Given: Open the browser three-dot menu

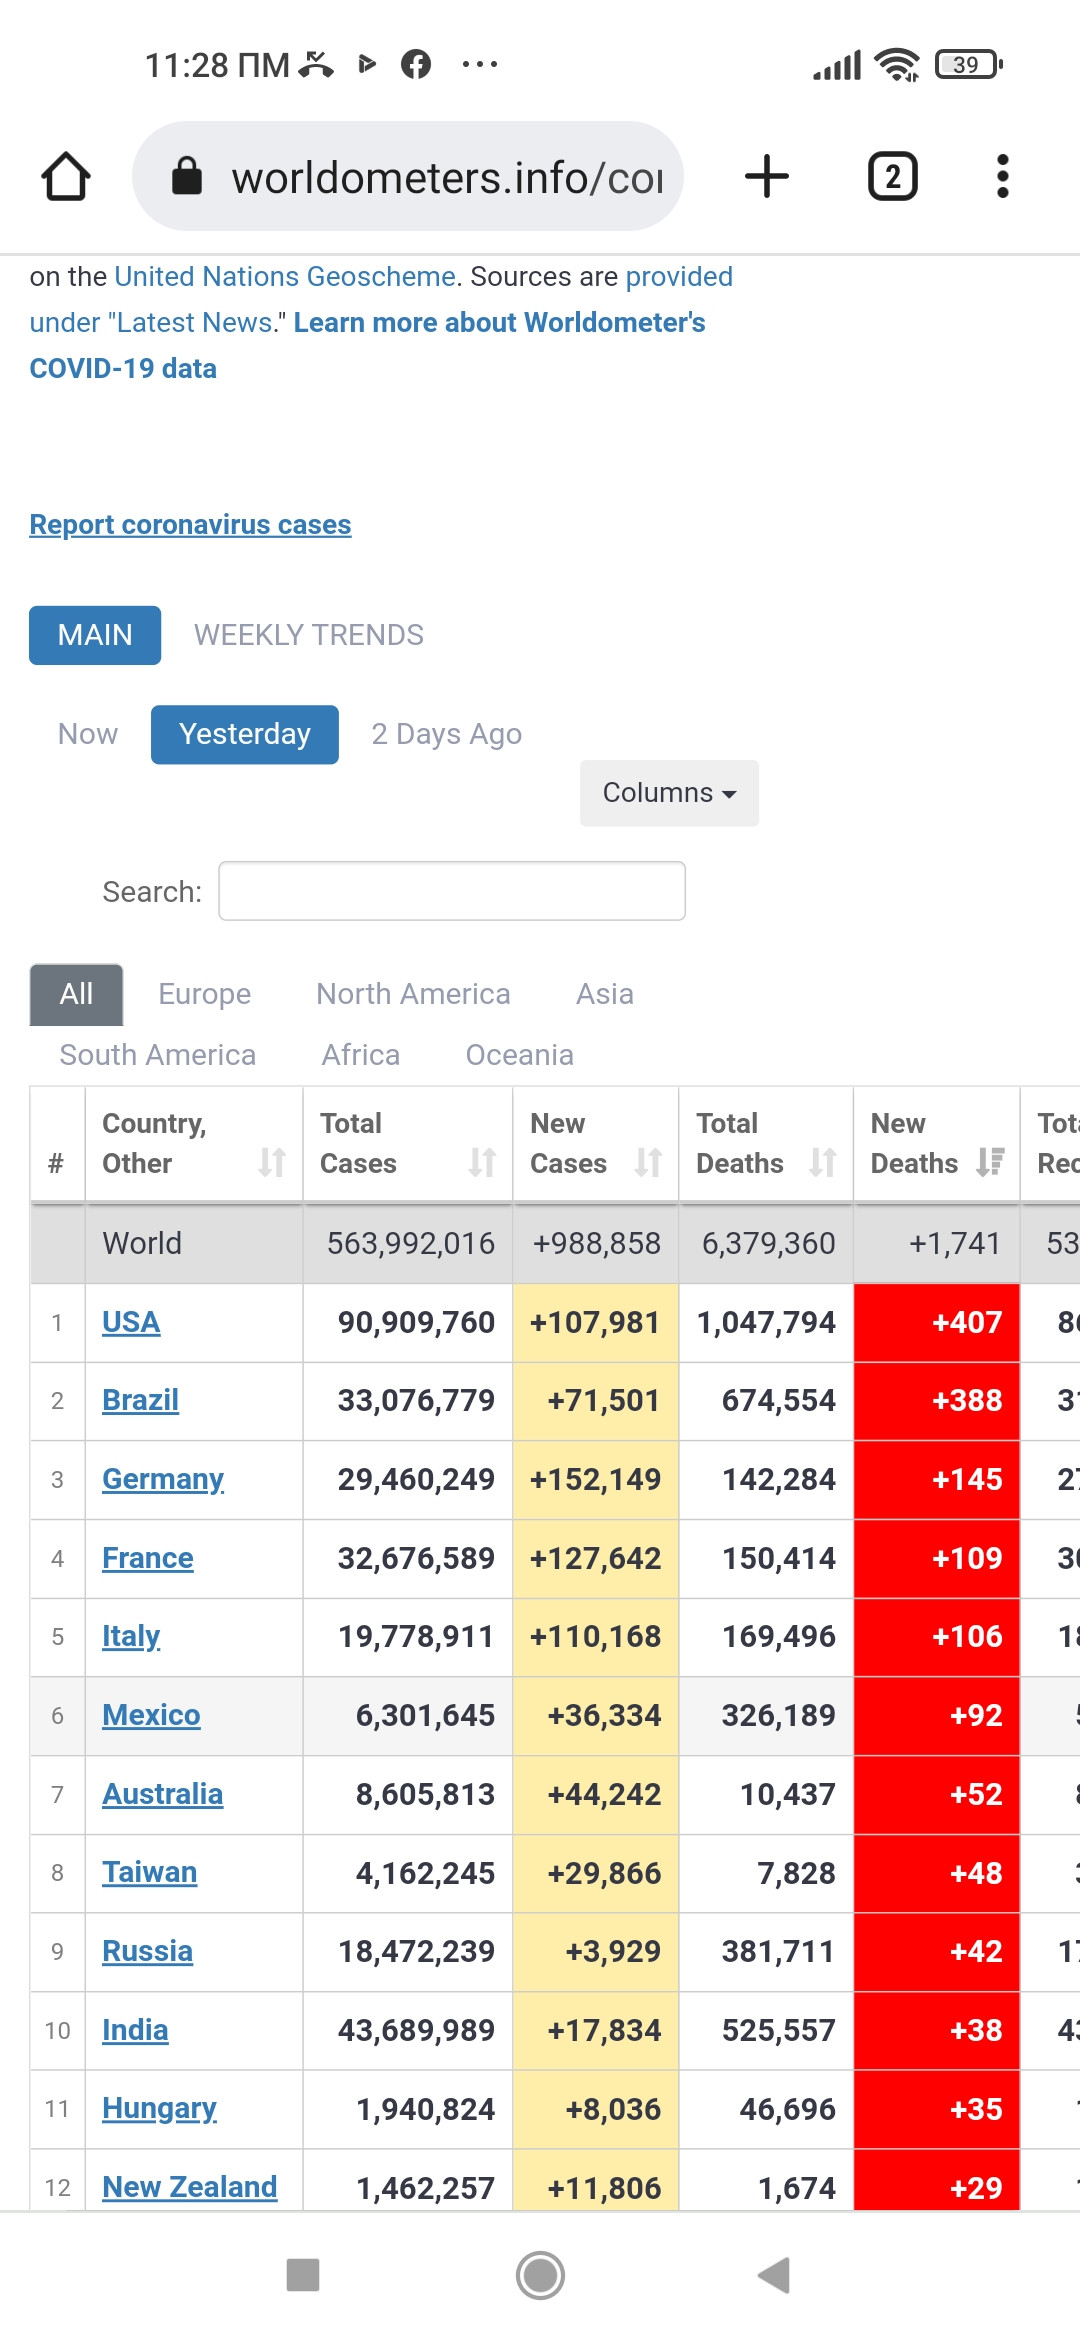Looking at the screenshot, I should (x=1002, y=177).
